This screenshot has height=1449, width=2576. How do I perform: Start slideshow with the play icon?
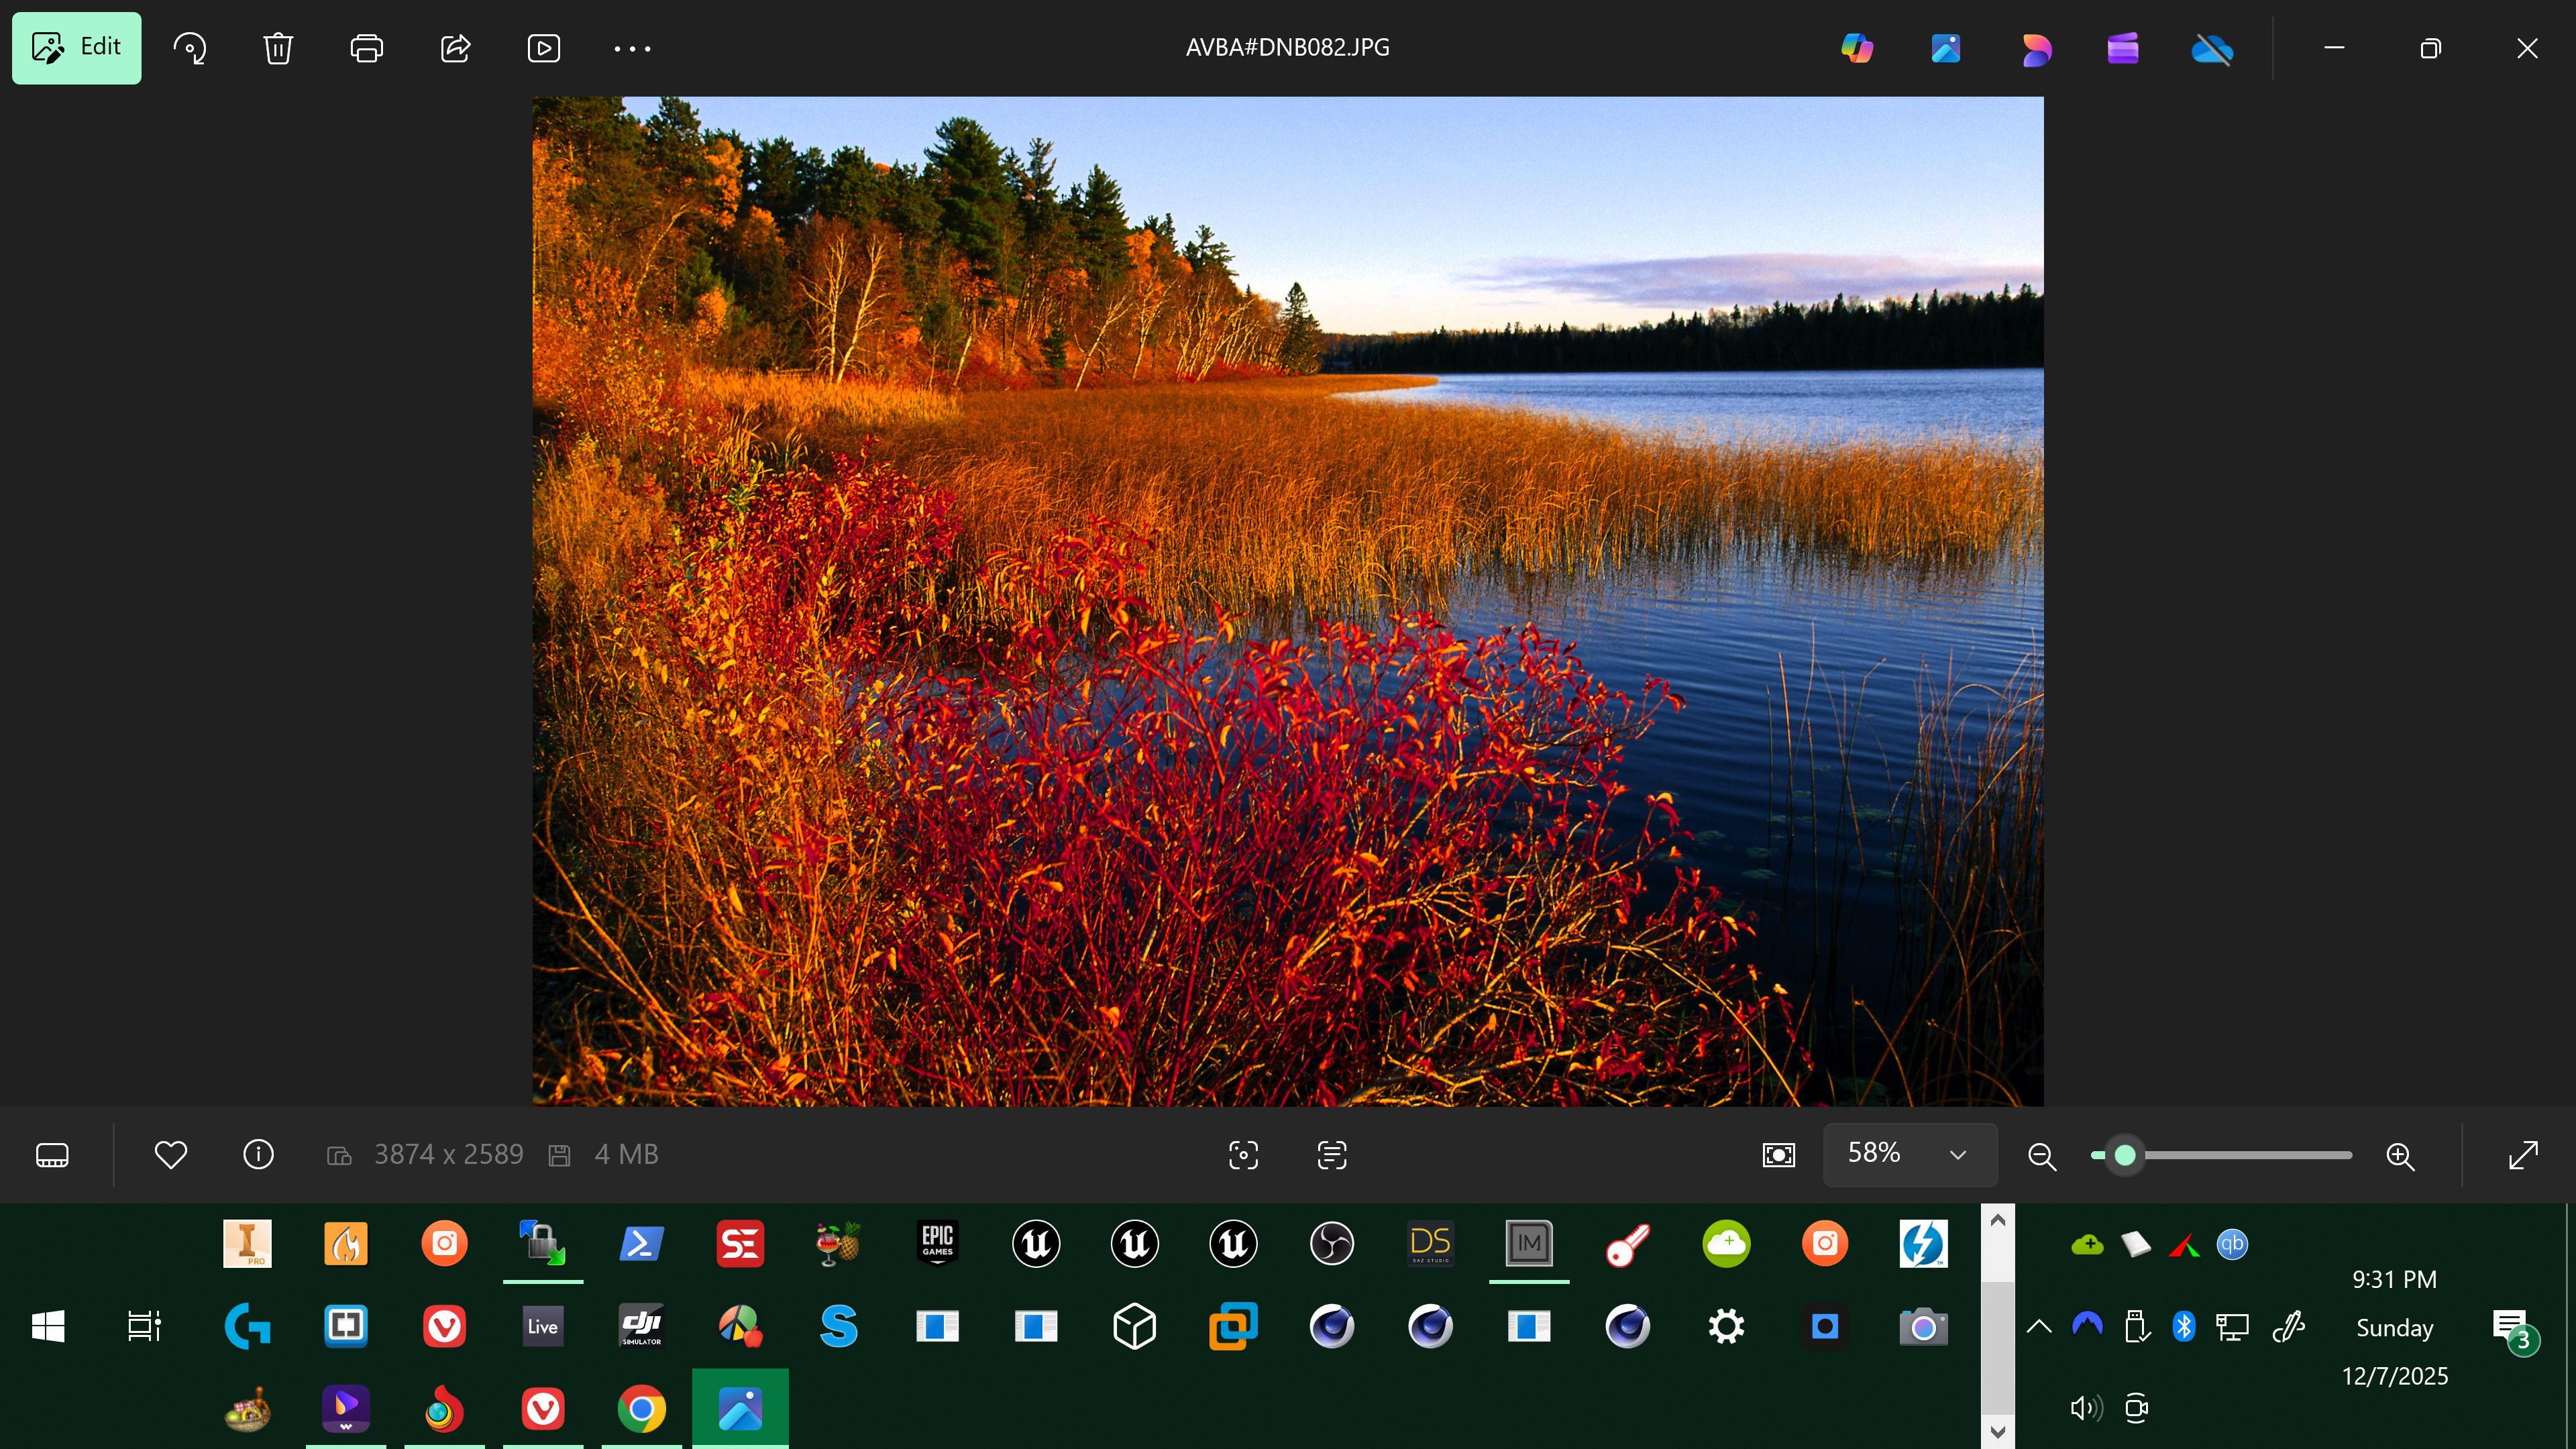click(x=543, y=48)
